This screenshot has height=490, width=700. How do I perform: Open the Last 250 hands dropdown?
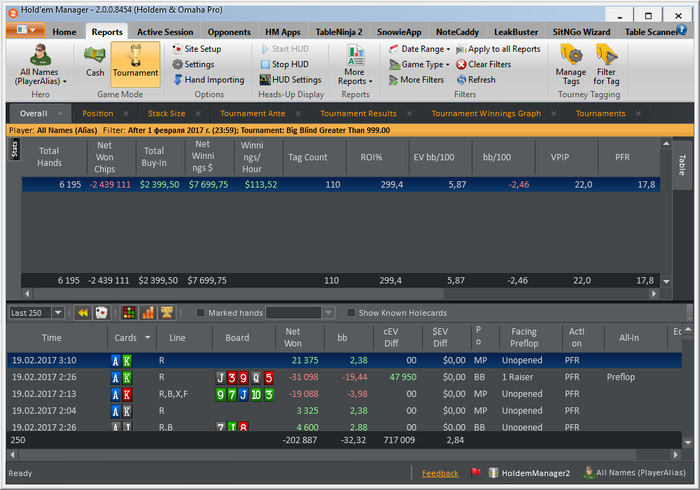(57, 313)
